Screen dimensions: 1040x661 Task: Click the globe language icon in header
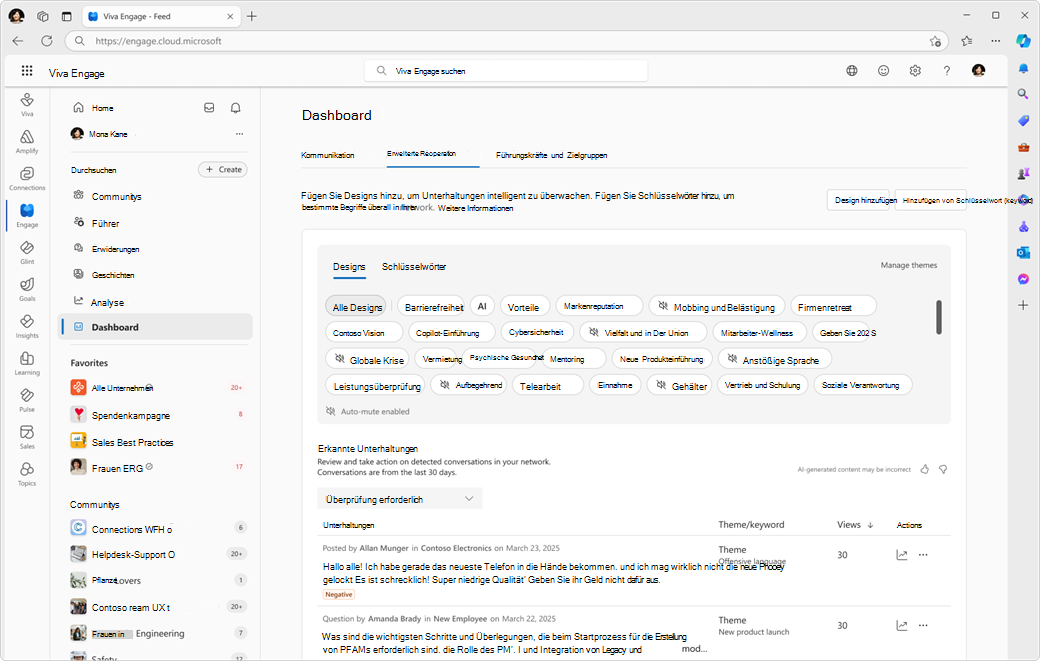click(852, 70)
